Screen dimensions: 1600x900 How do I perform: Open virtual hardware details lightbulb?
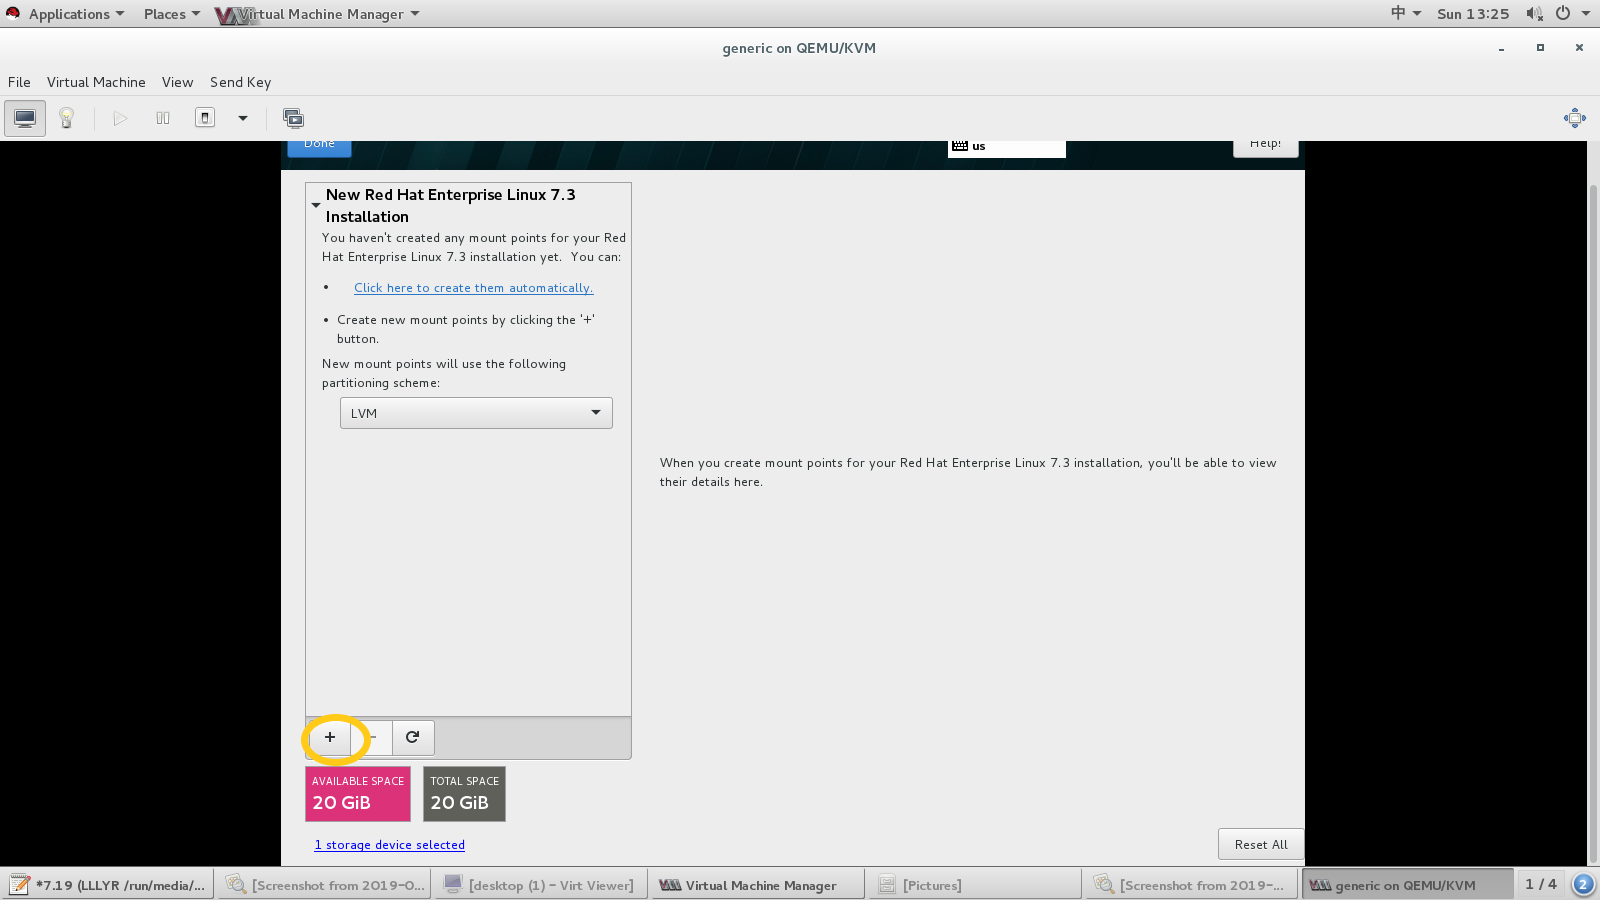click(x=67, y=118)
